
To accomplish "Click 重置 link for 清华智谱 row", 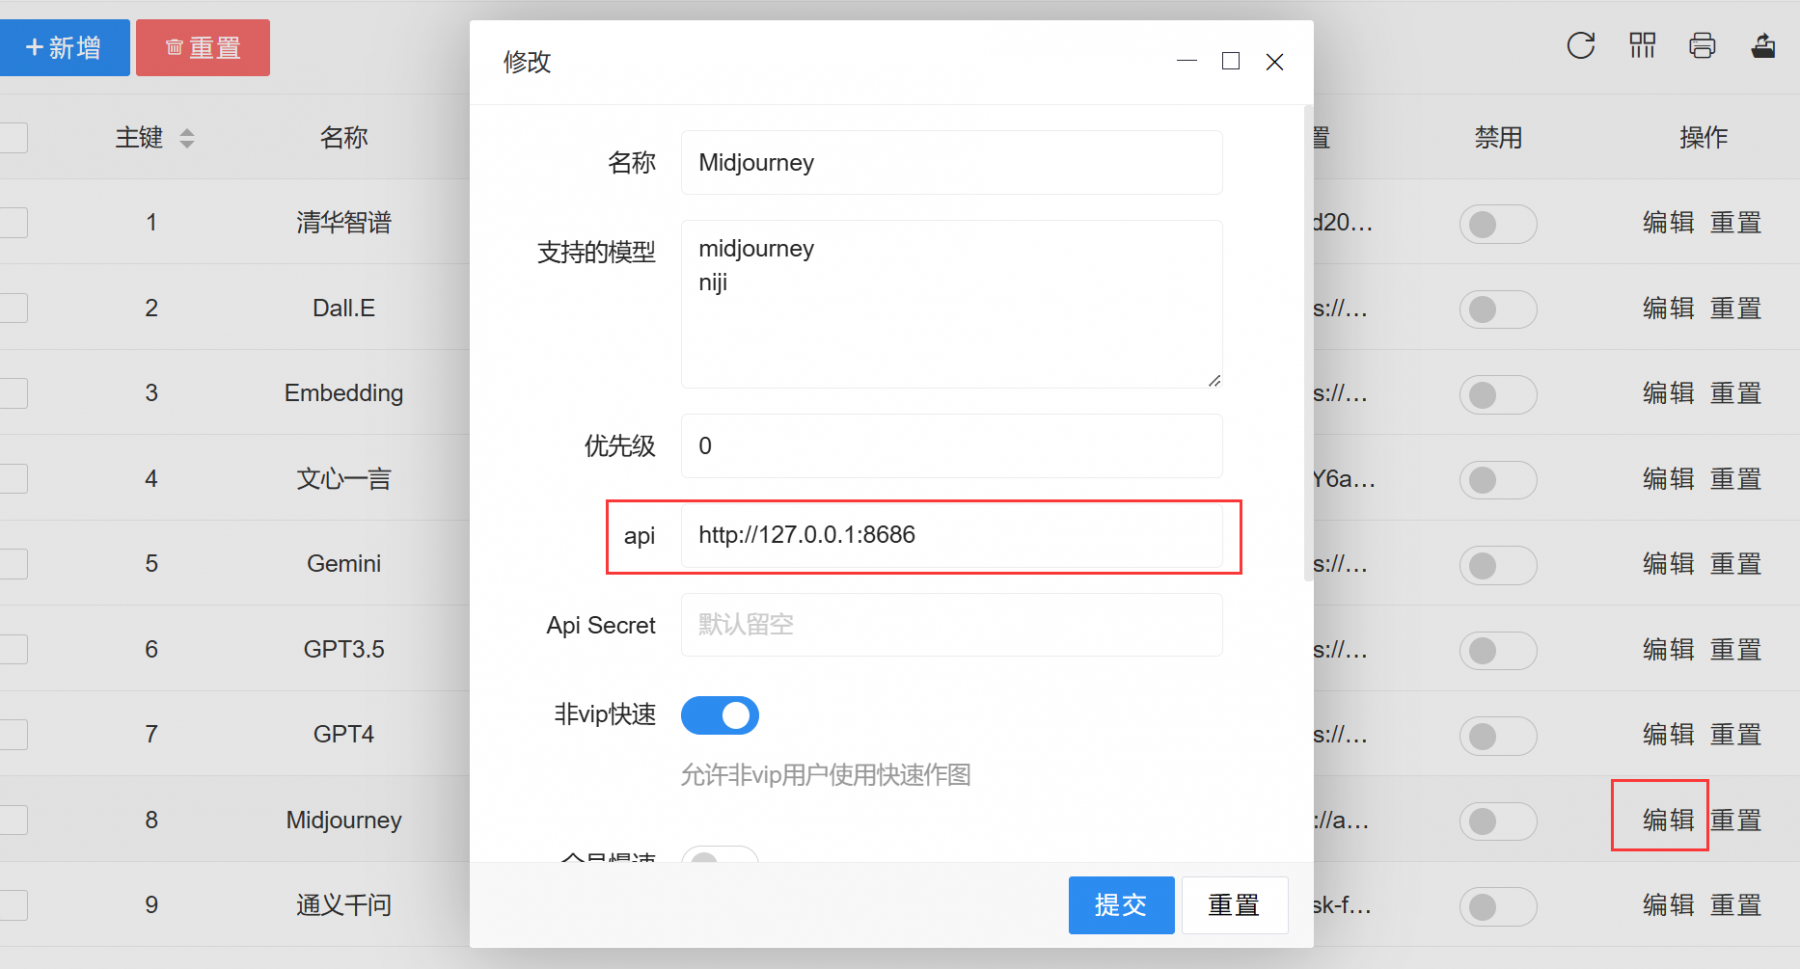I will coord(1735,222).
